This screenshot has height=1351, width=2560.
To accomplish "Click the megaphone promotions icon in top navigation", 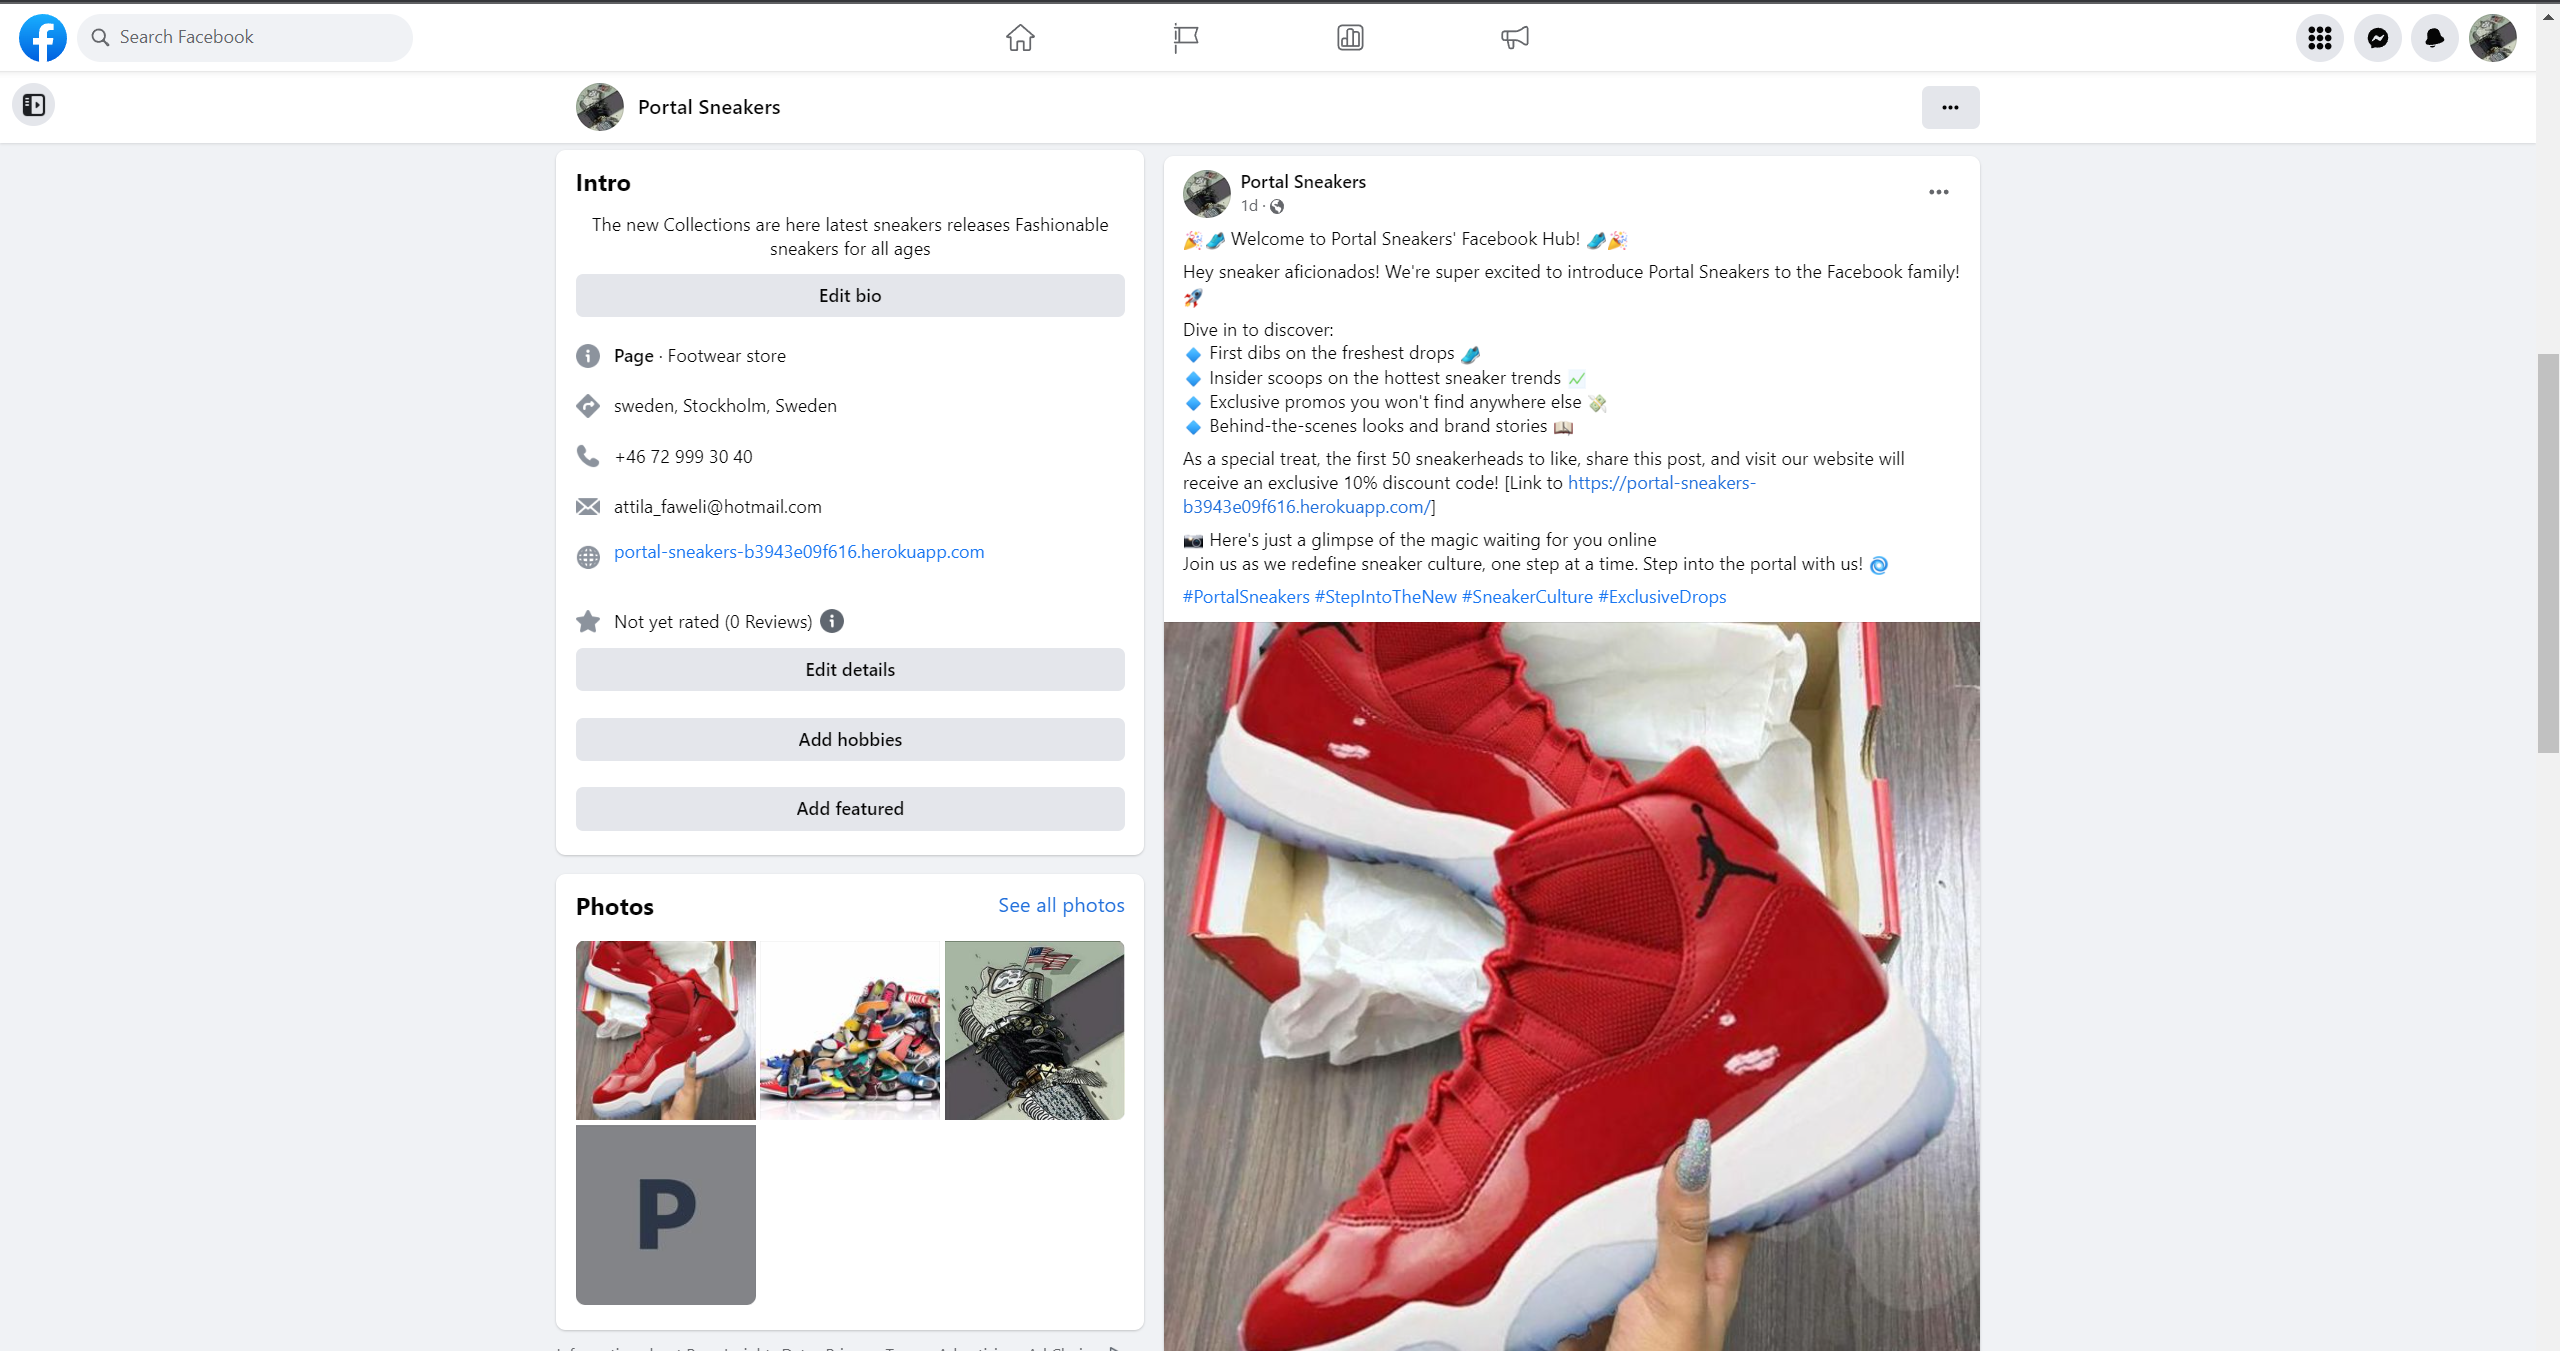I will [1513, 37].
